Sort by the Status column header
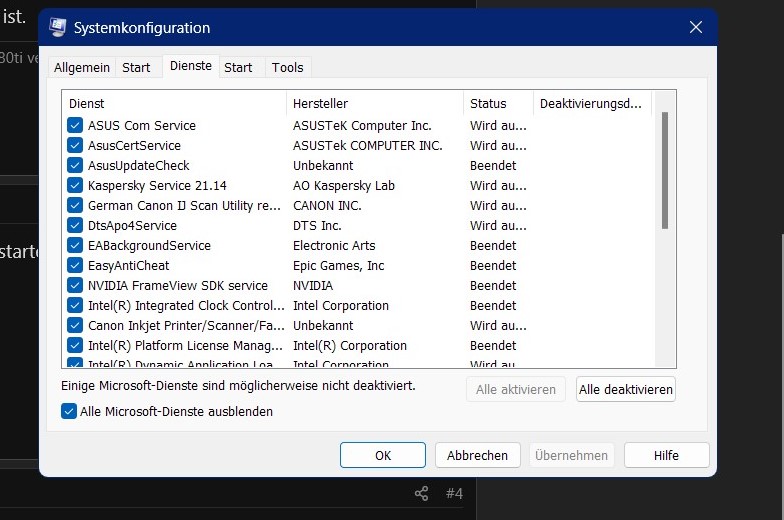The image size is (784, 520). coord(498,104)
